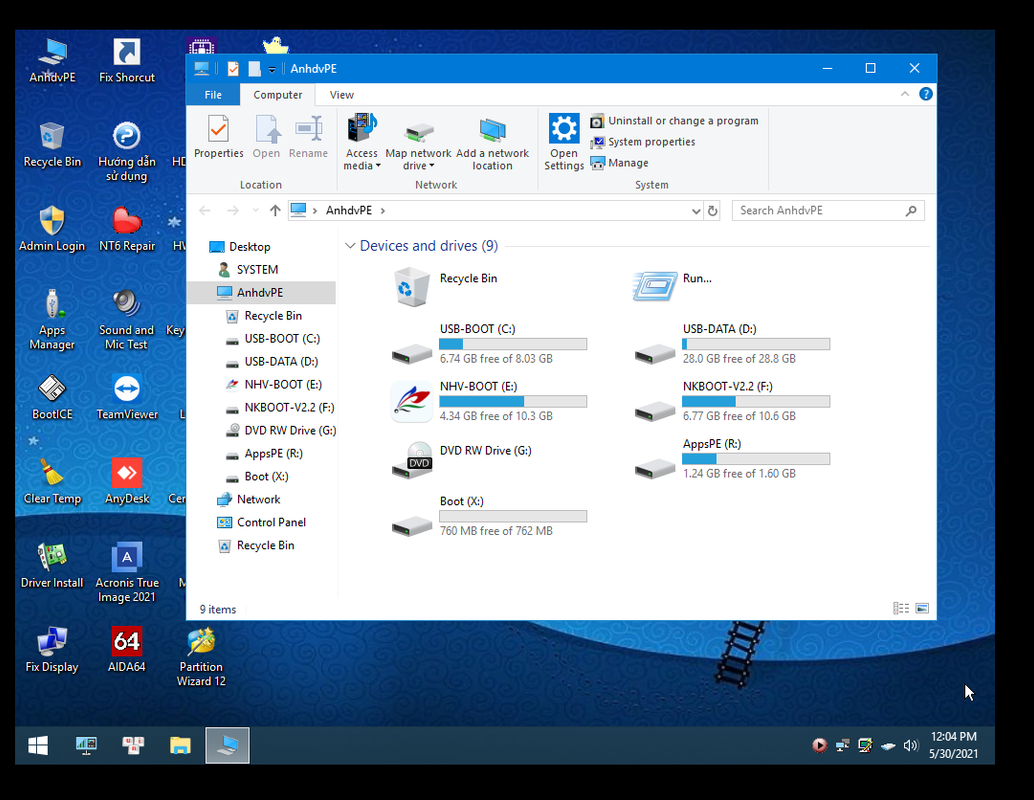Open the Fix Shorcut desktop icon

(x=127, y=61)
